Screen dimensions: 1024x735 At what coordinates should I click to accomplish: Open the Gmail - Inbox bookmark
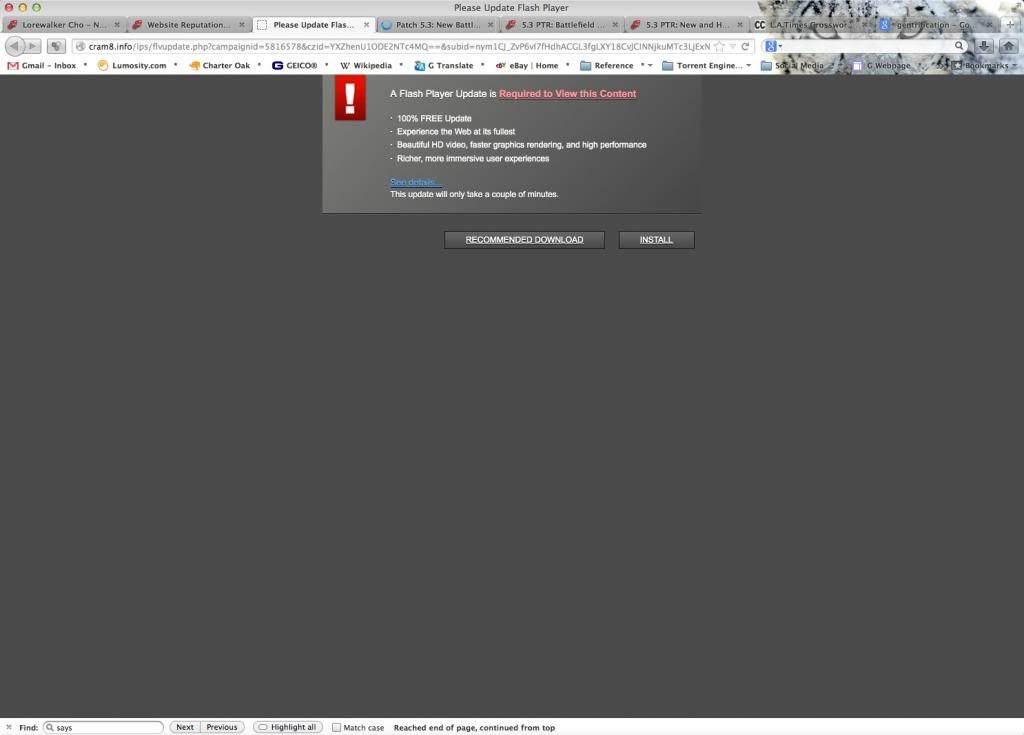pos(42,65)
